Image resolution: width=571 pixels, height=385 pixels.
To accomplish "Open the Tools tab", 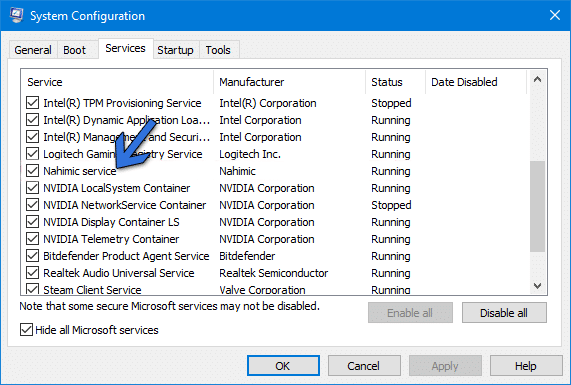I will coord(218,50).
